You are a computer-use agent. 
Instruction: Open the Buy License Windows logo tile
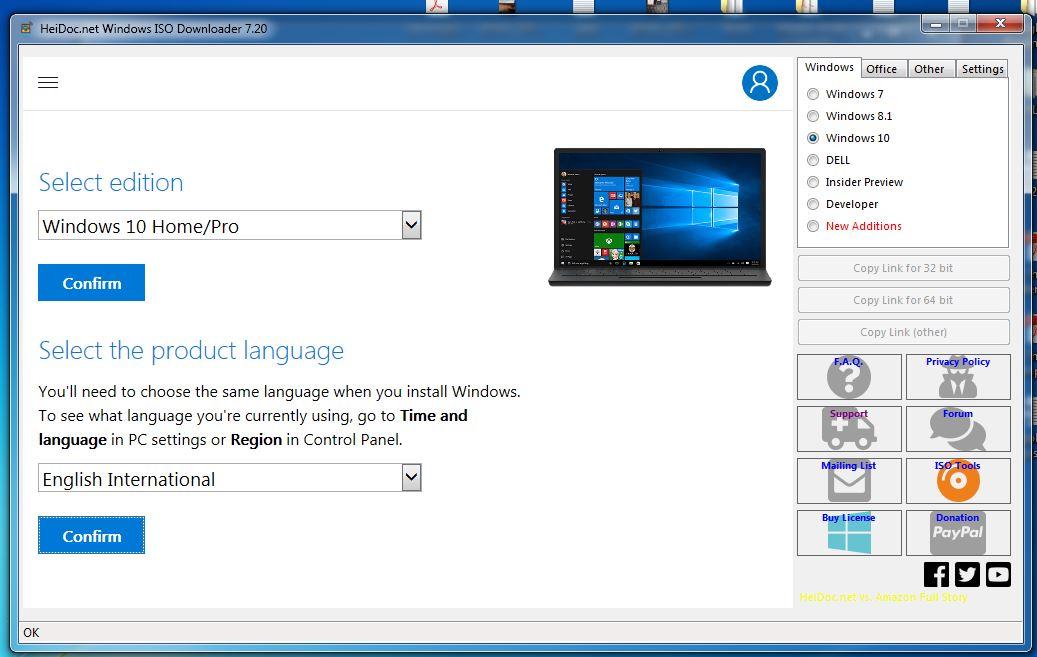849,533
